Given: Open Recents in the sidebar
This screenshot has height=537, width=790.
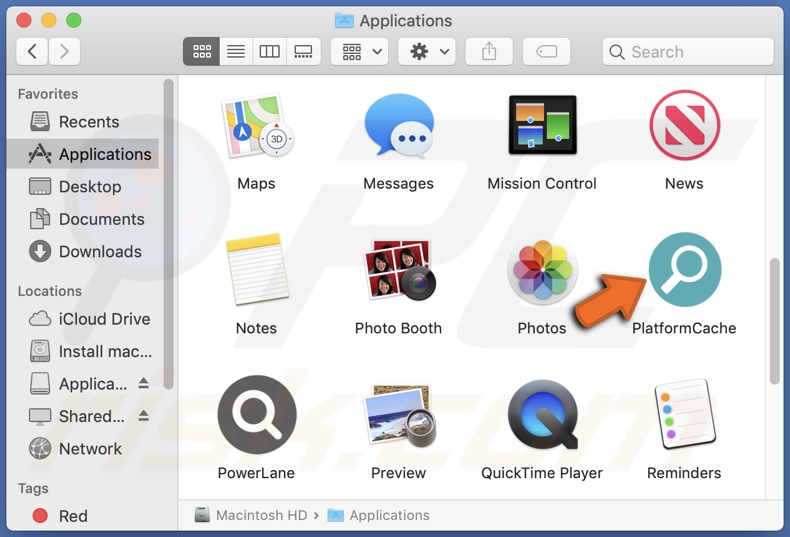Looking at the screenshot, I should [x=83, y=122].
